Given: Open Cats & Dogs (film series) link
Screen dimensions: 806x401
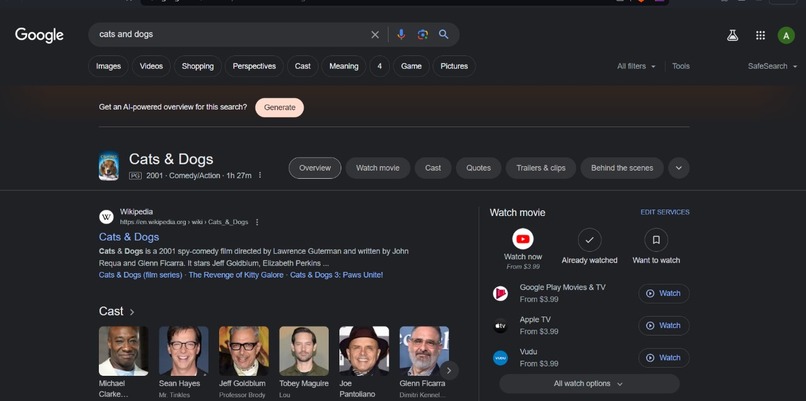Looking at the screenshot, I should point(140,275).
